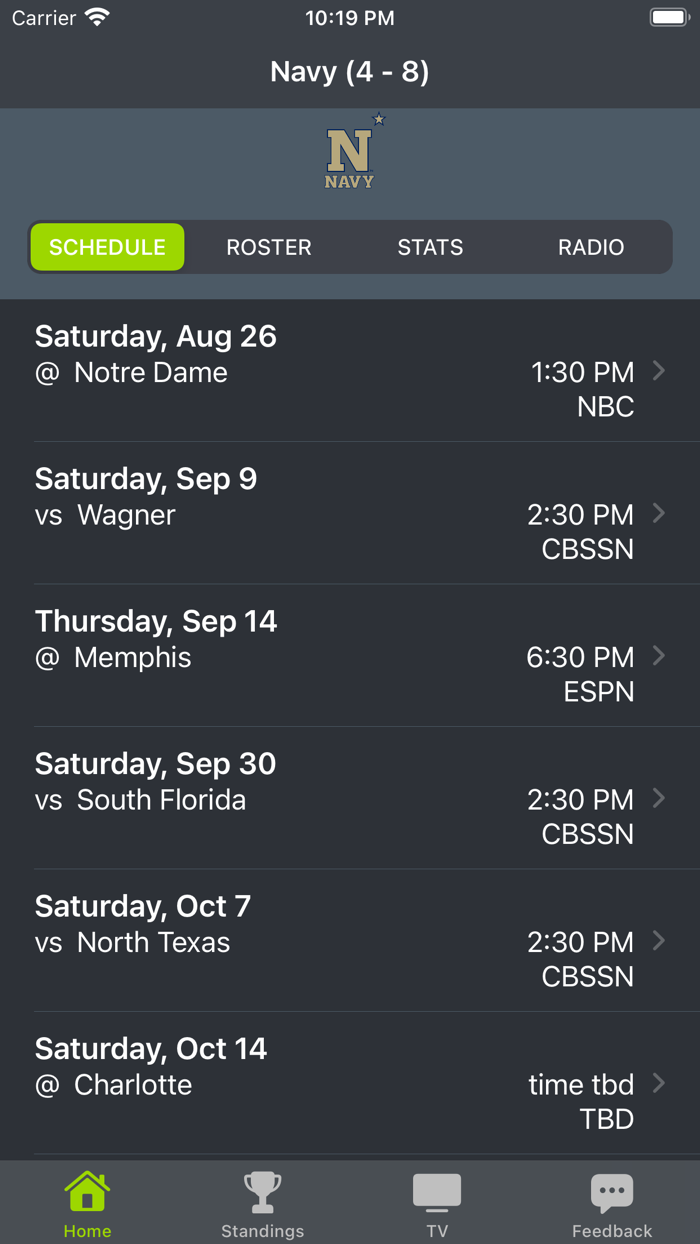The width and height of the screenshot is (700, 1244).
Task: Select the SCHEDULE segment
Action: (x=107, y=247)
